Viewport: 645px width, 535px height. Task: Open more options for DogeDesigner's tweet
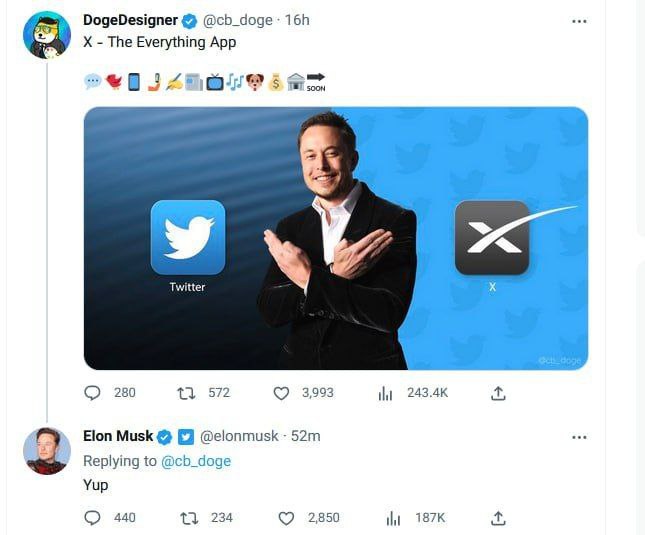579,21
